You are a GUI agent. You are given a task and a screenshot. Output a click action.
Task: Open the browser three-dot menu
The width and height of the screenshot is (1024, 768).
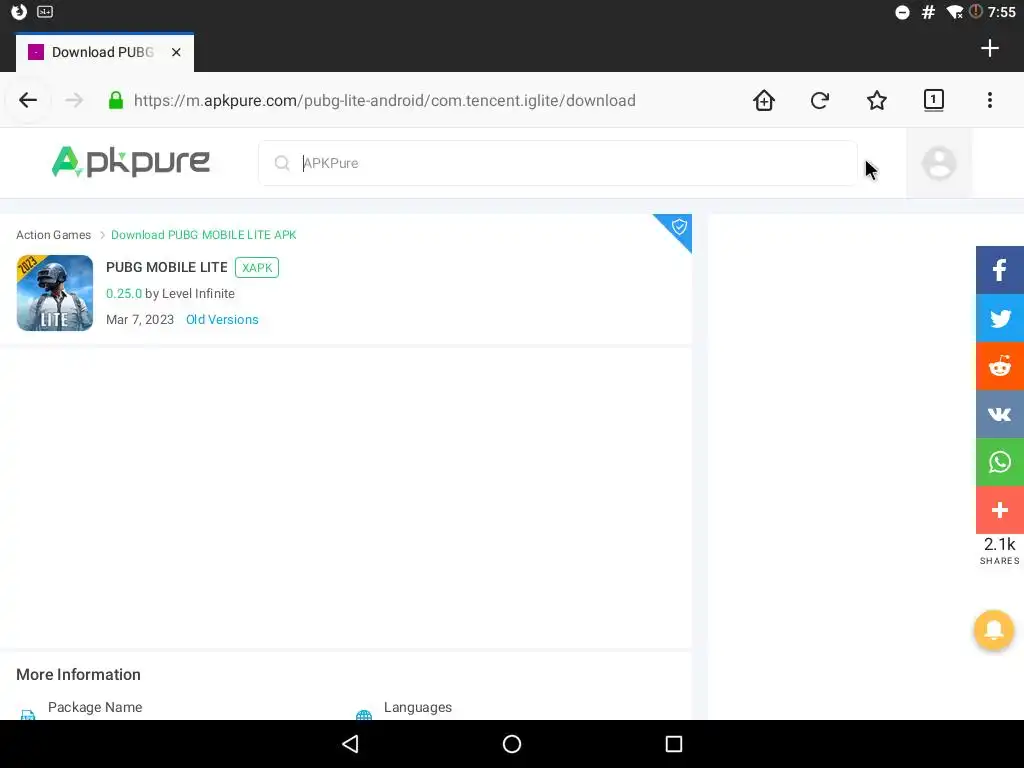click(x=989, y=100)
